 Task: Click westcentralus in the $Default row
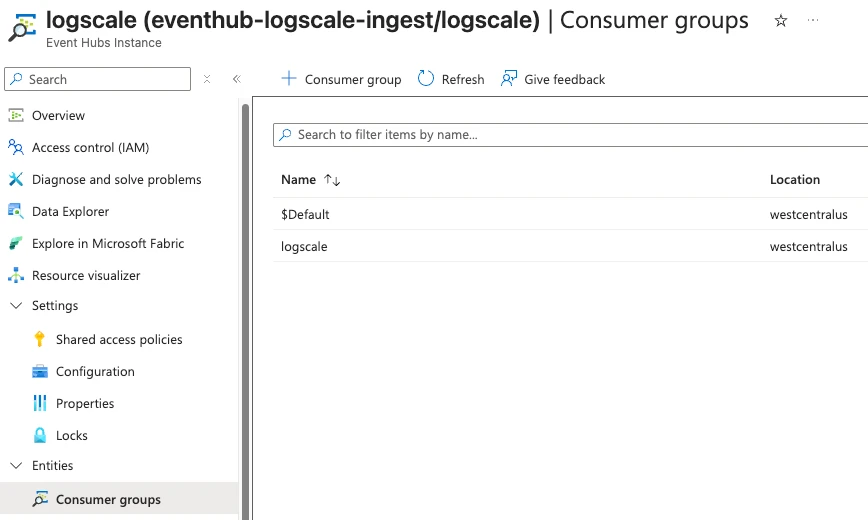808,214
